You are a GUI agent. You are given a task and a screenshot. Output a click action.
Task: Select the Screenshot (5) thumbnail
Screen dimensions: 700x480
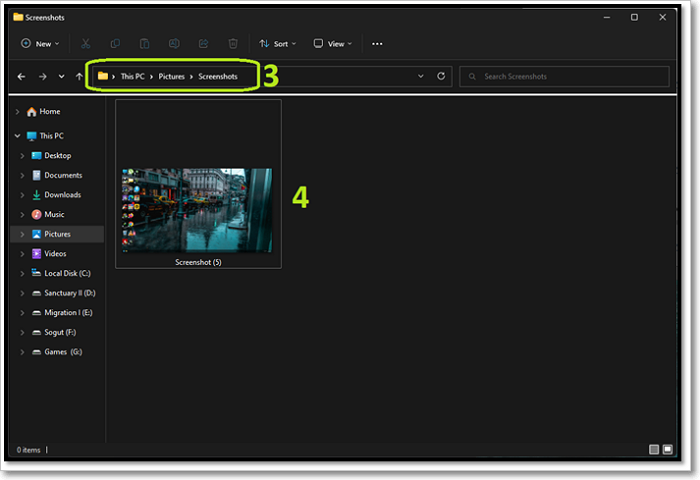tap(198, 212)
